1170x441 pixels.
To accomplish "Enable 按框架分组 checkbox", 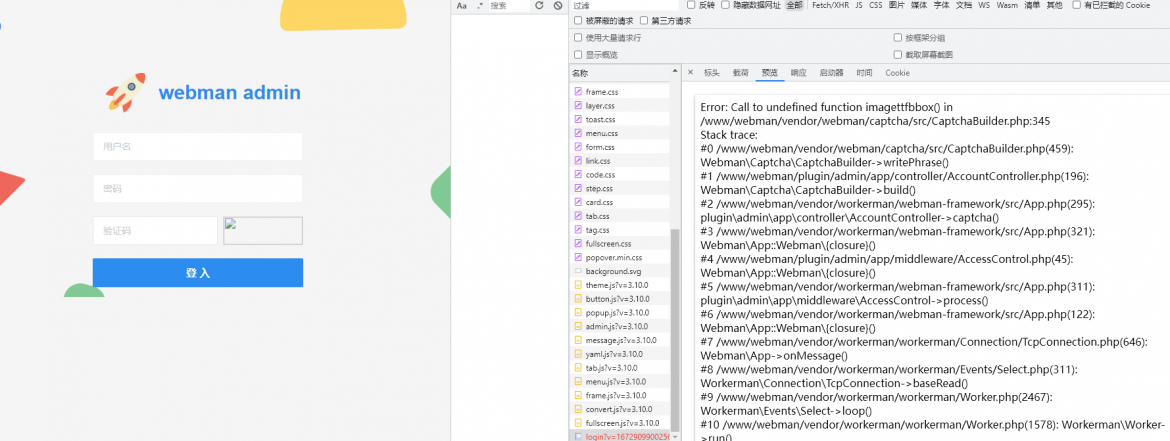I will [x=898, y=37].
